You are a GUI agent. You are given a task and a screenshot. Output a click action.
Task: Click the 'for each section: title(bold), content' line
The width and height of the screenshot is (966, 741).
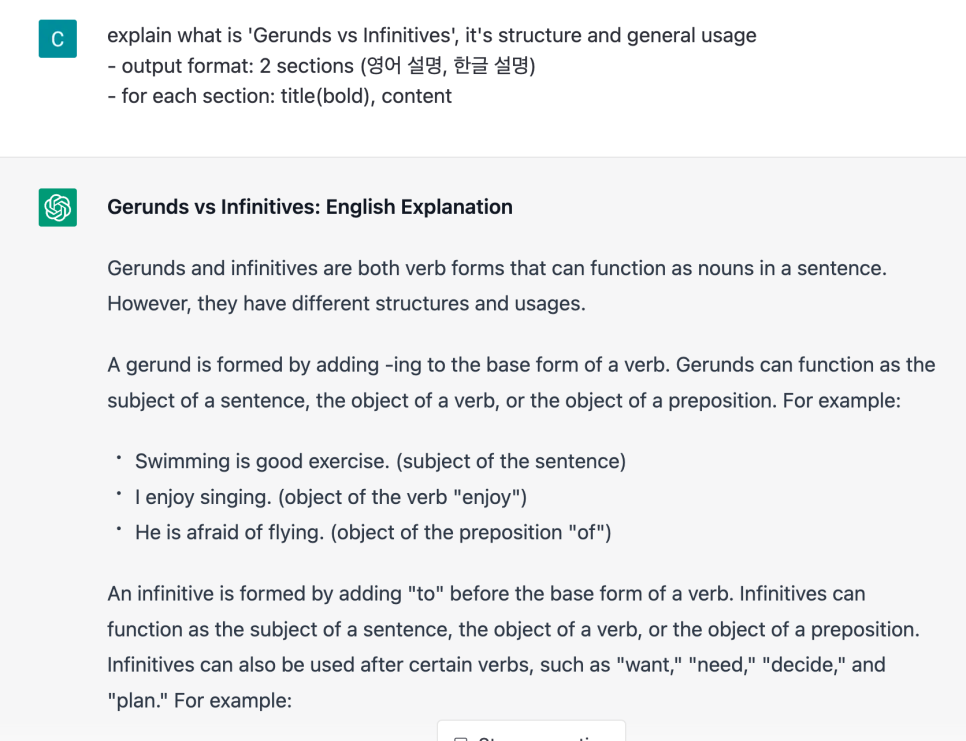(x=280, y=96)
